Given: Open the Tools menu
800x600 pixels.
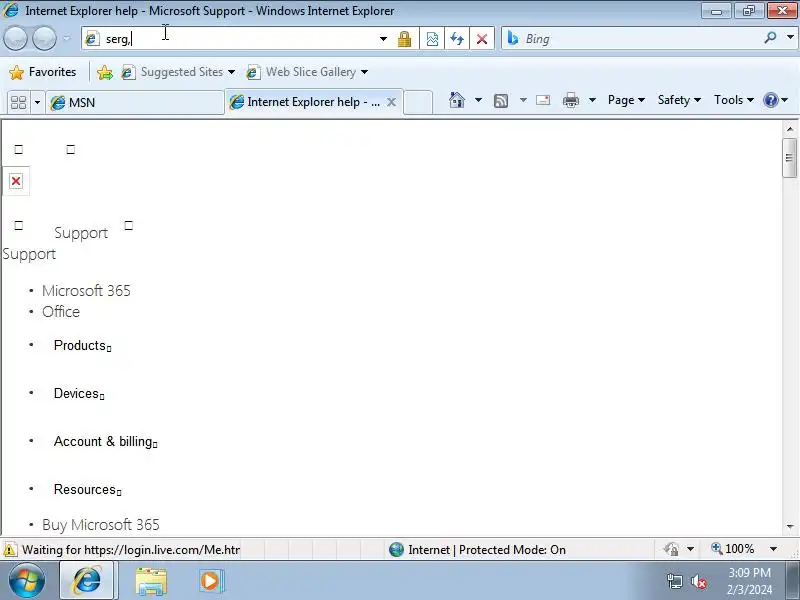Looking at the screenshot, I should pyautogui.click(x=733, y=100).
